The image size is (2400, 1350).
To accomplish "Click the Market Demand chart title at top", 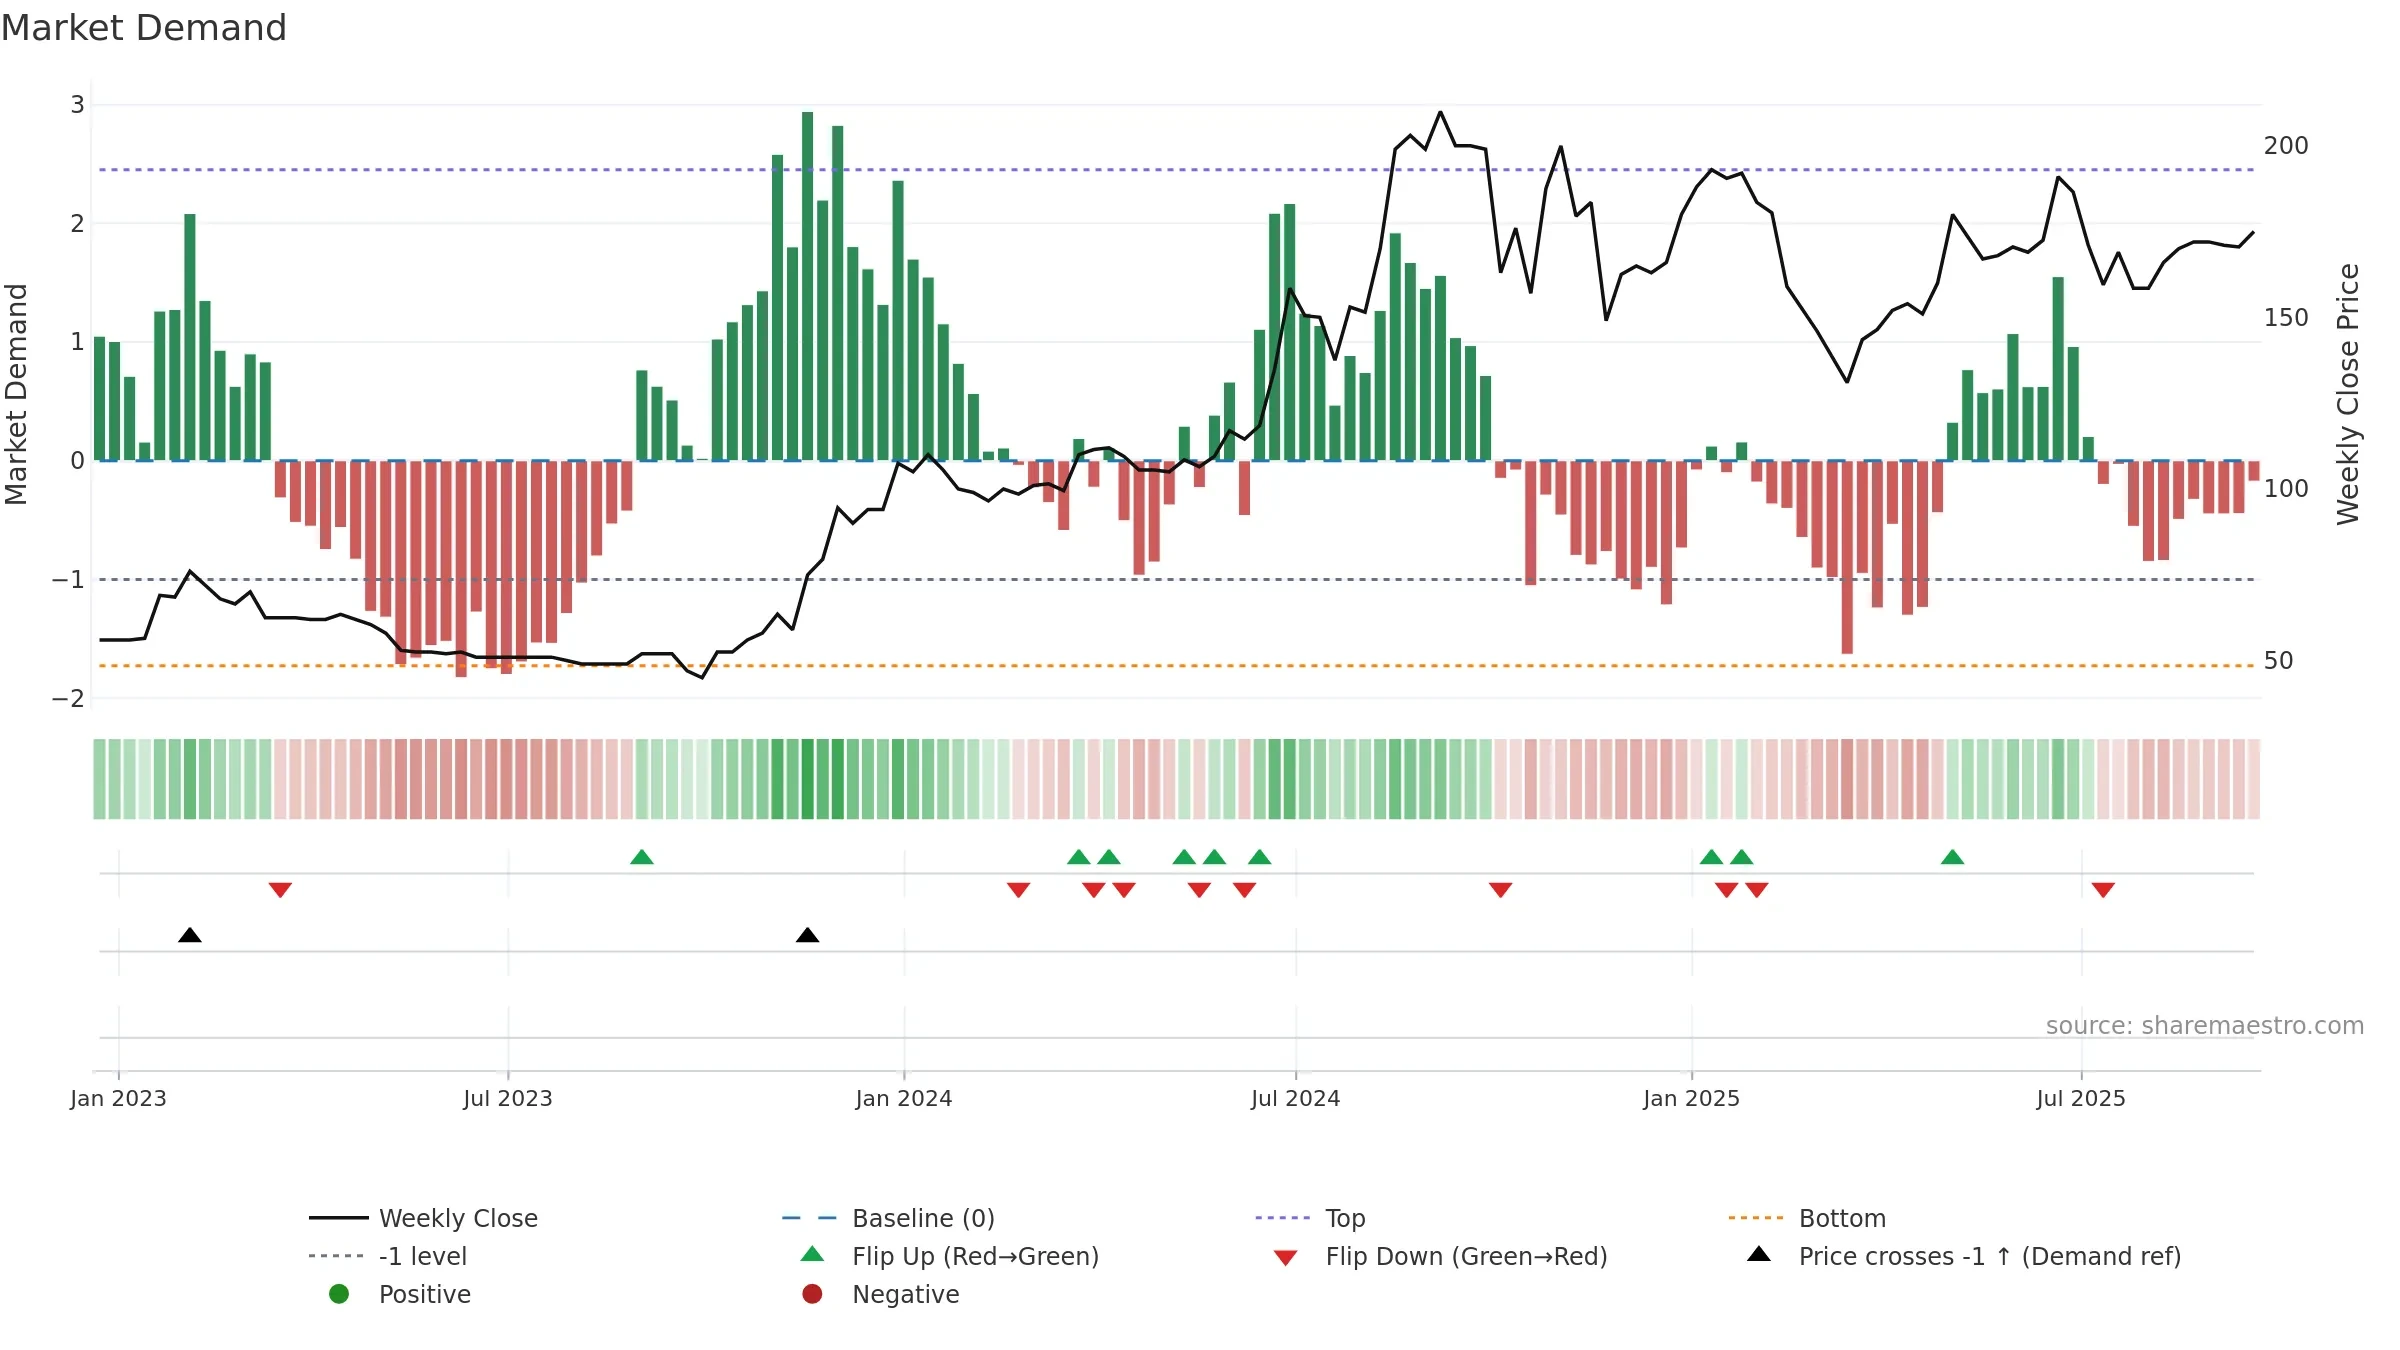I will 144,28.
